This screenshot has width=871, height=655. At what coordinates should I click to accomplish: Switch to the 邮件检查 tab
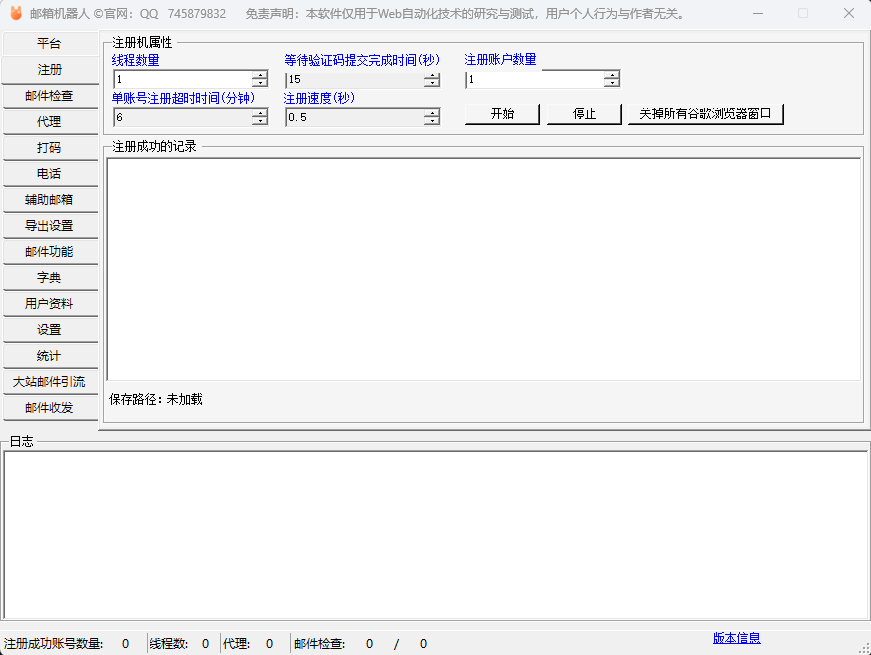(x=49, y=96)
